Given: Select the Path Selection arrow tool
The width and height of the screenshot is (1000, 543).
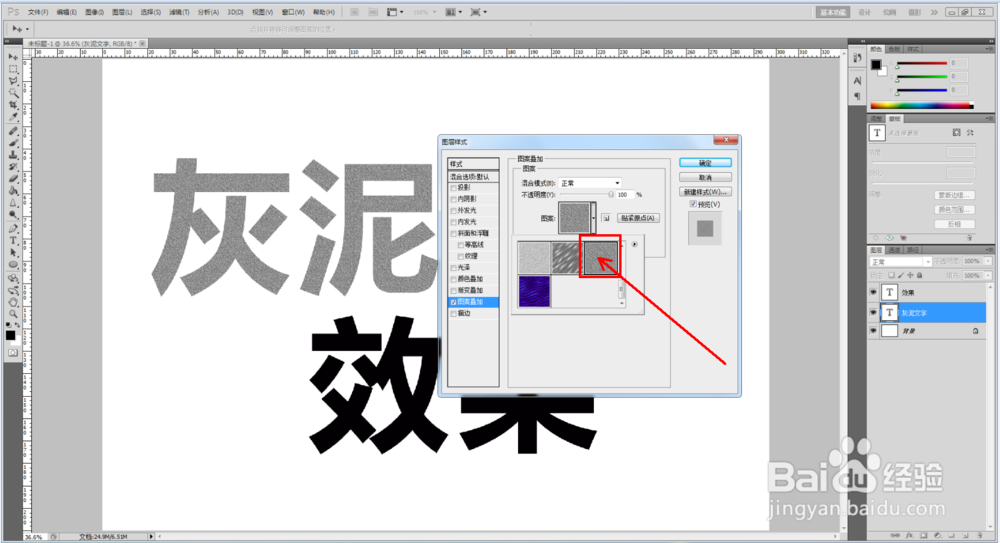Looking at the screenshot, I should click(x=13, y=253).
